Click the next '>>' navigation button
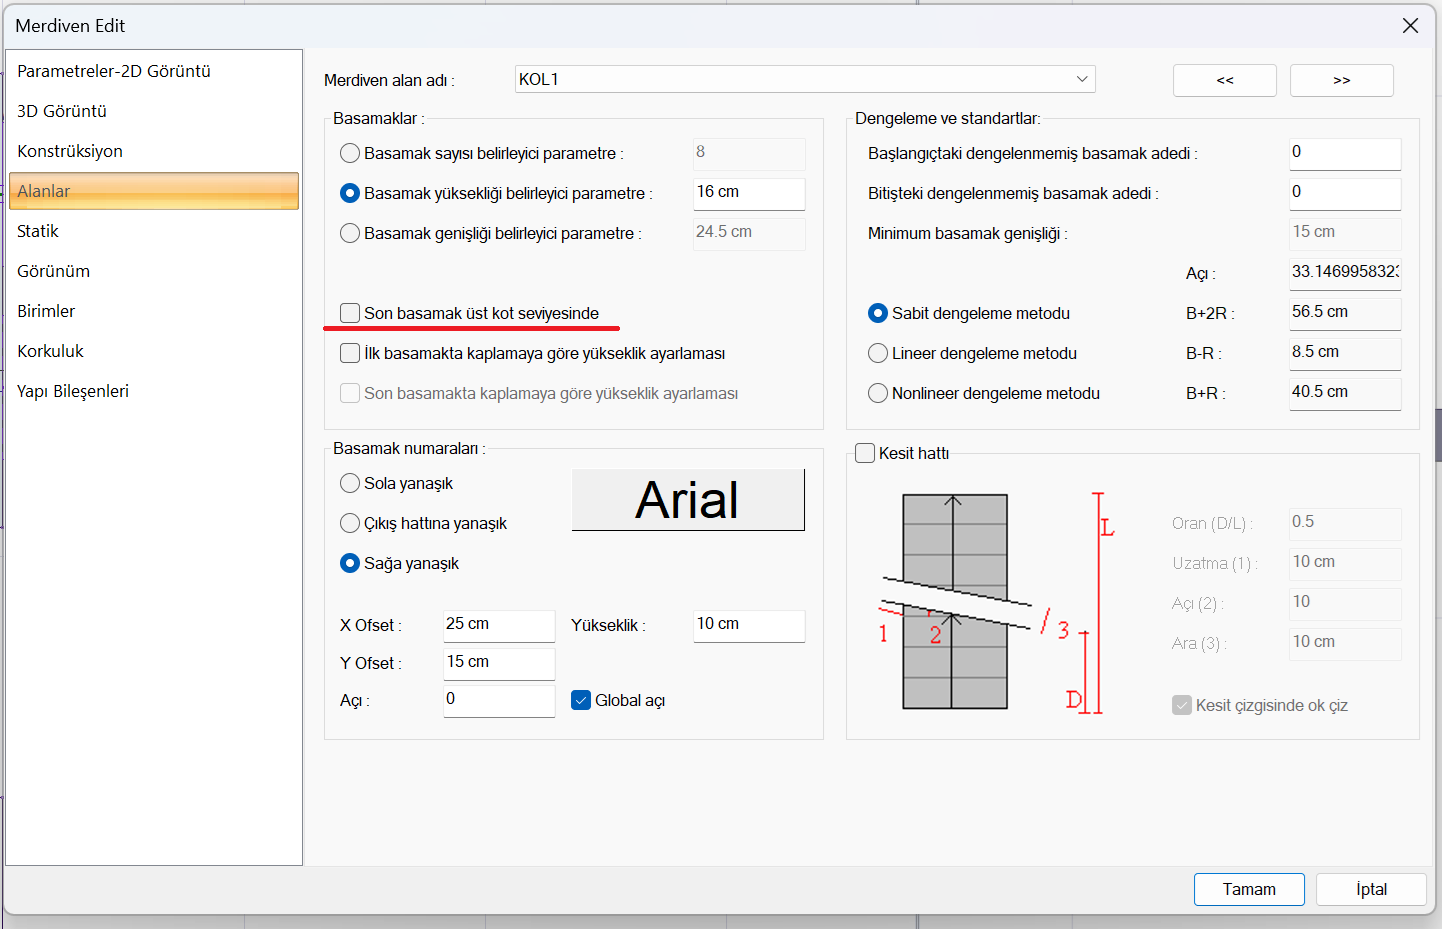This screenshot has height=929, width=1442. click(1341, 80)
